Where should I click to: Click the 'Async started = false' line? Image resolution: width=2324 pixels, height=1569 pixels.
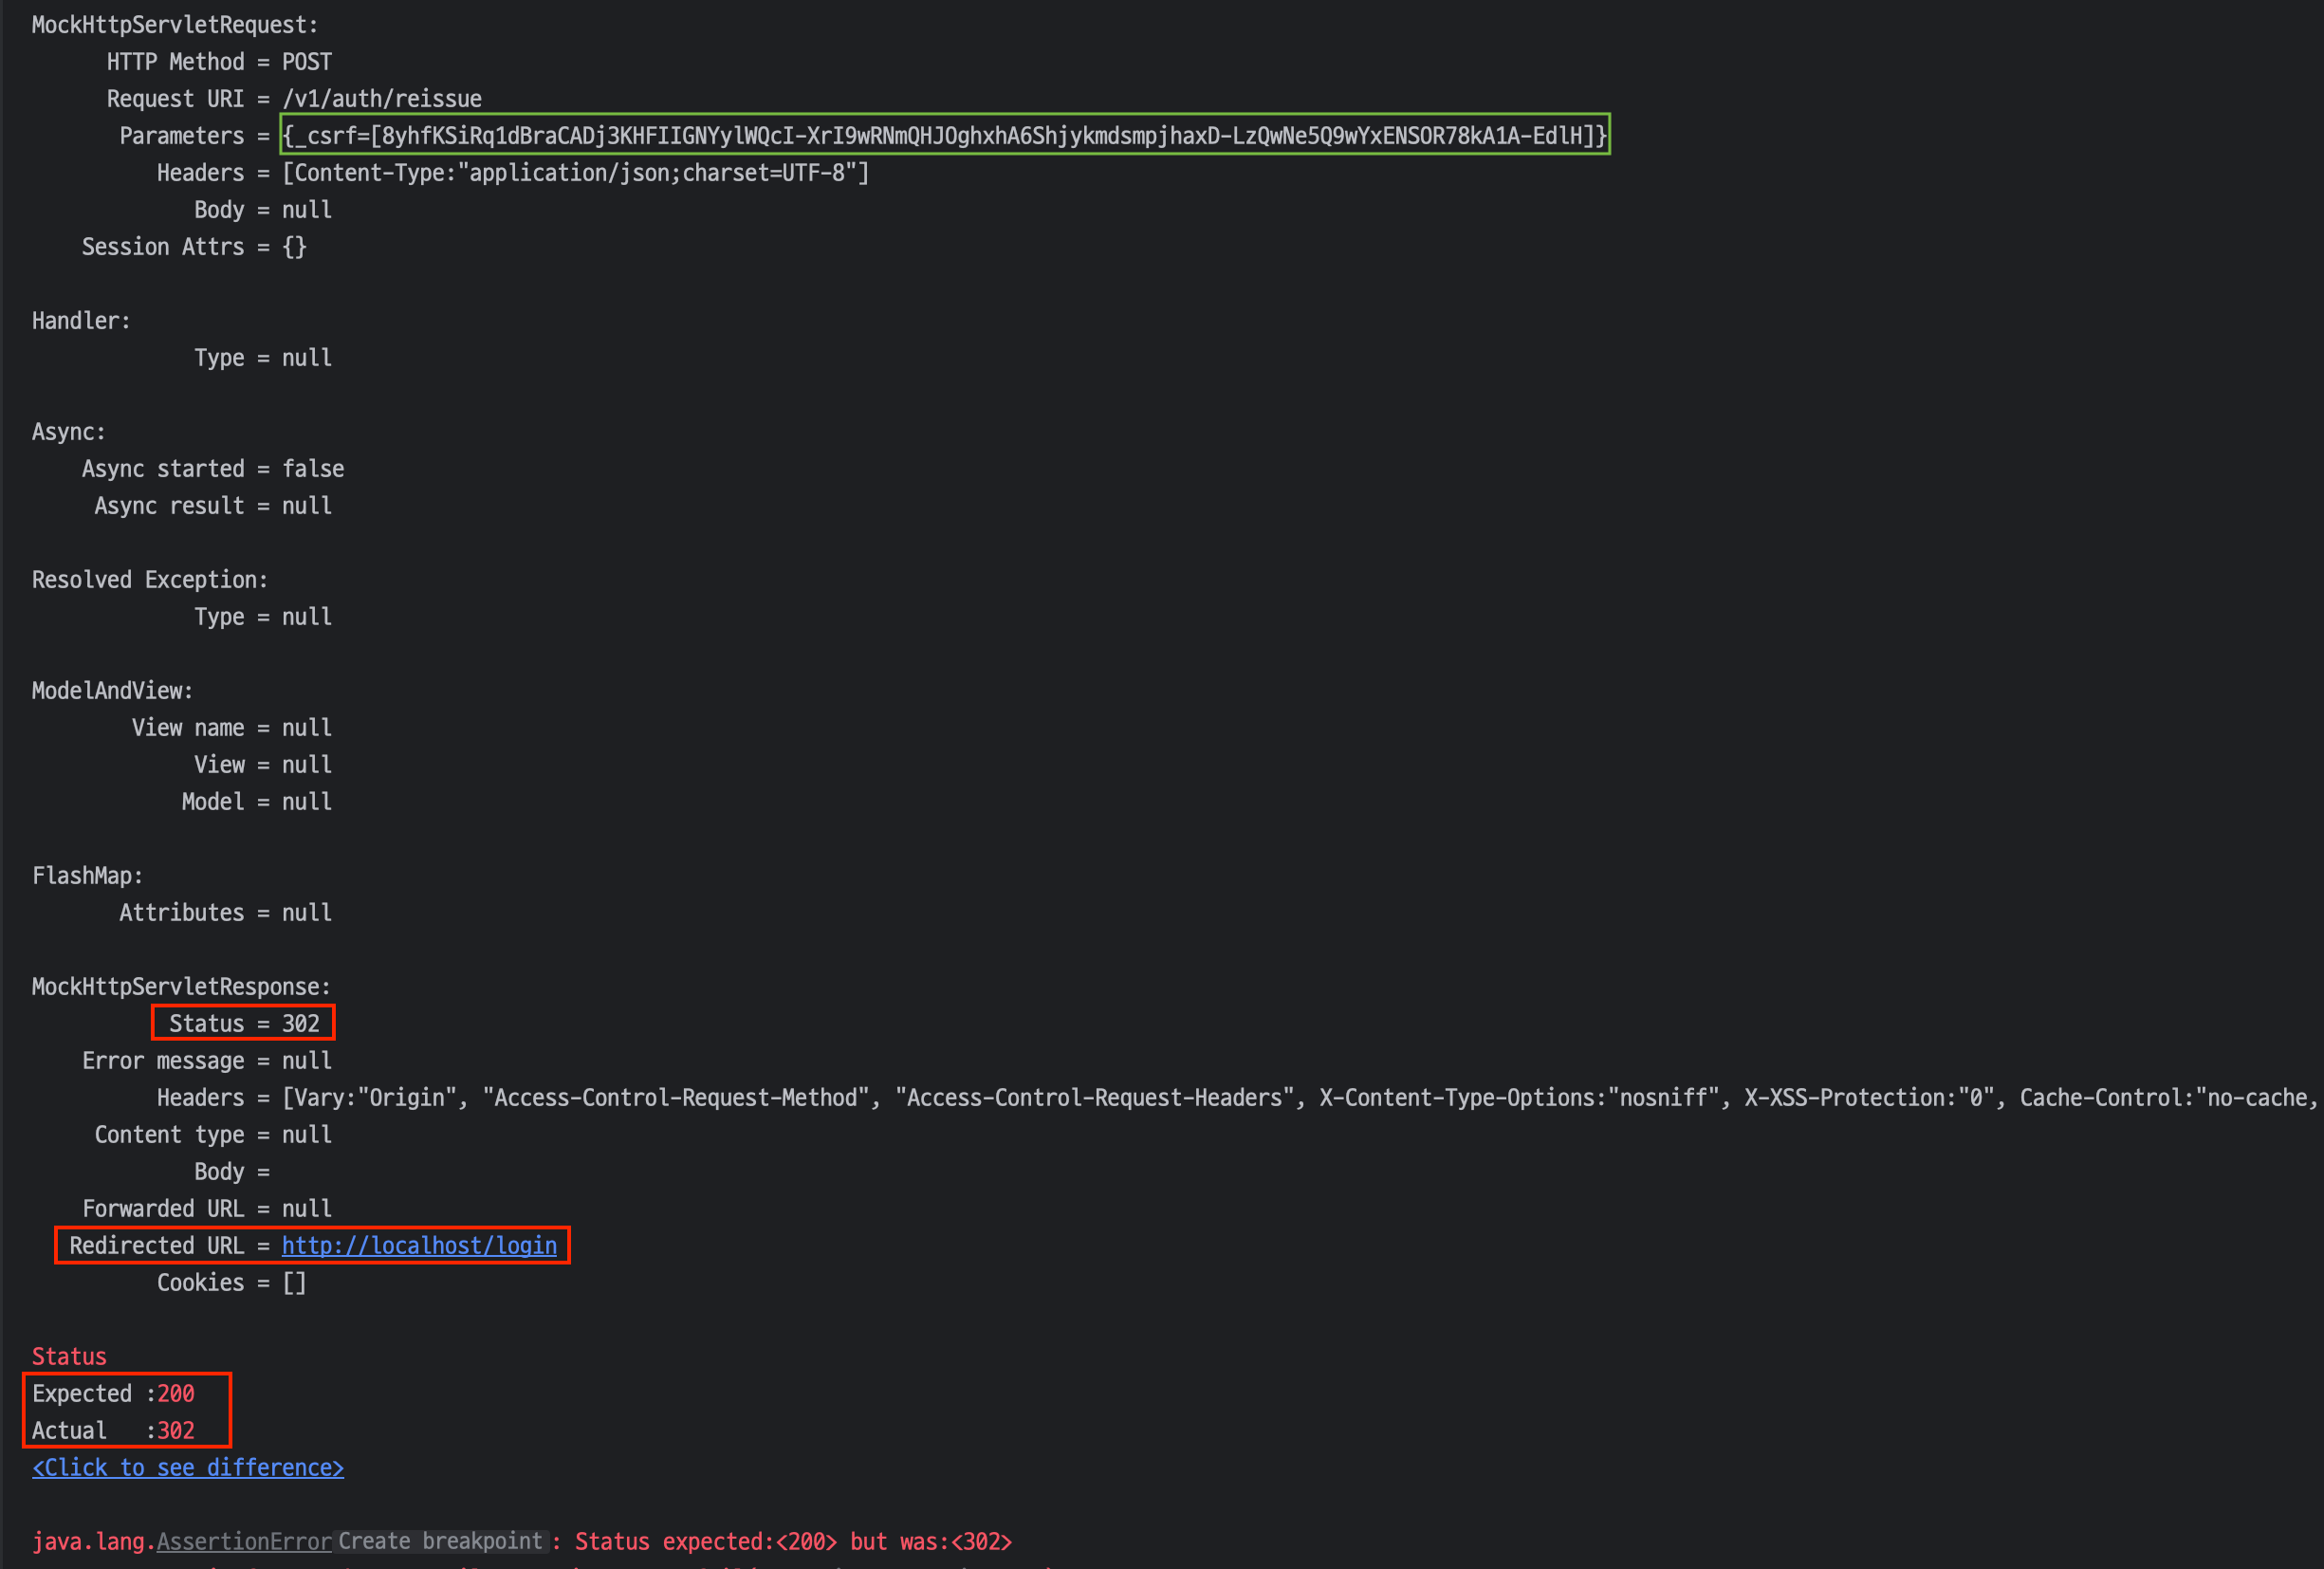click(212, 468)
